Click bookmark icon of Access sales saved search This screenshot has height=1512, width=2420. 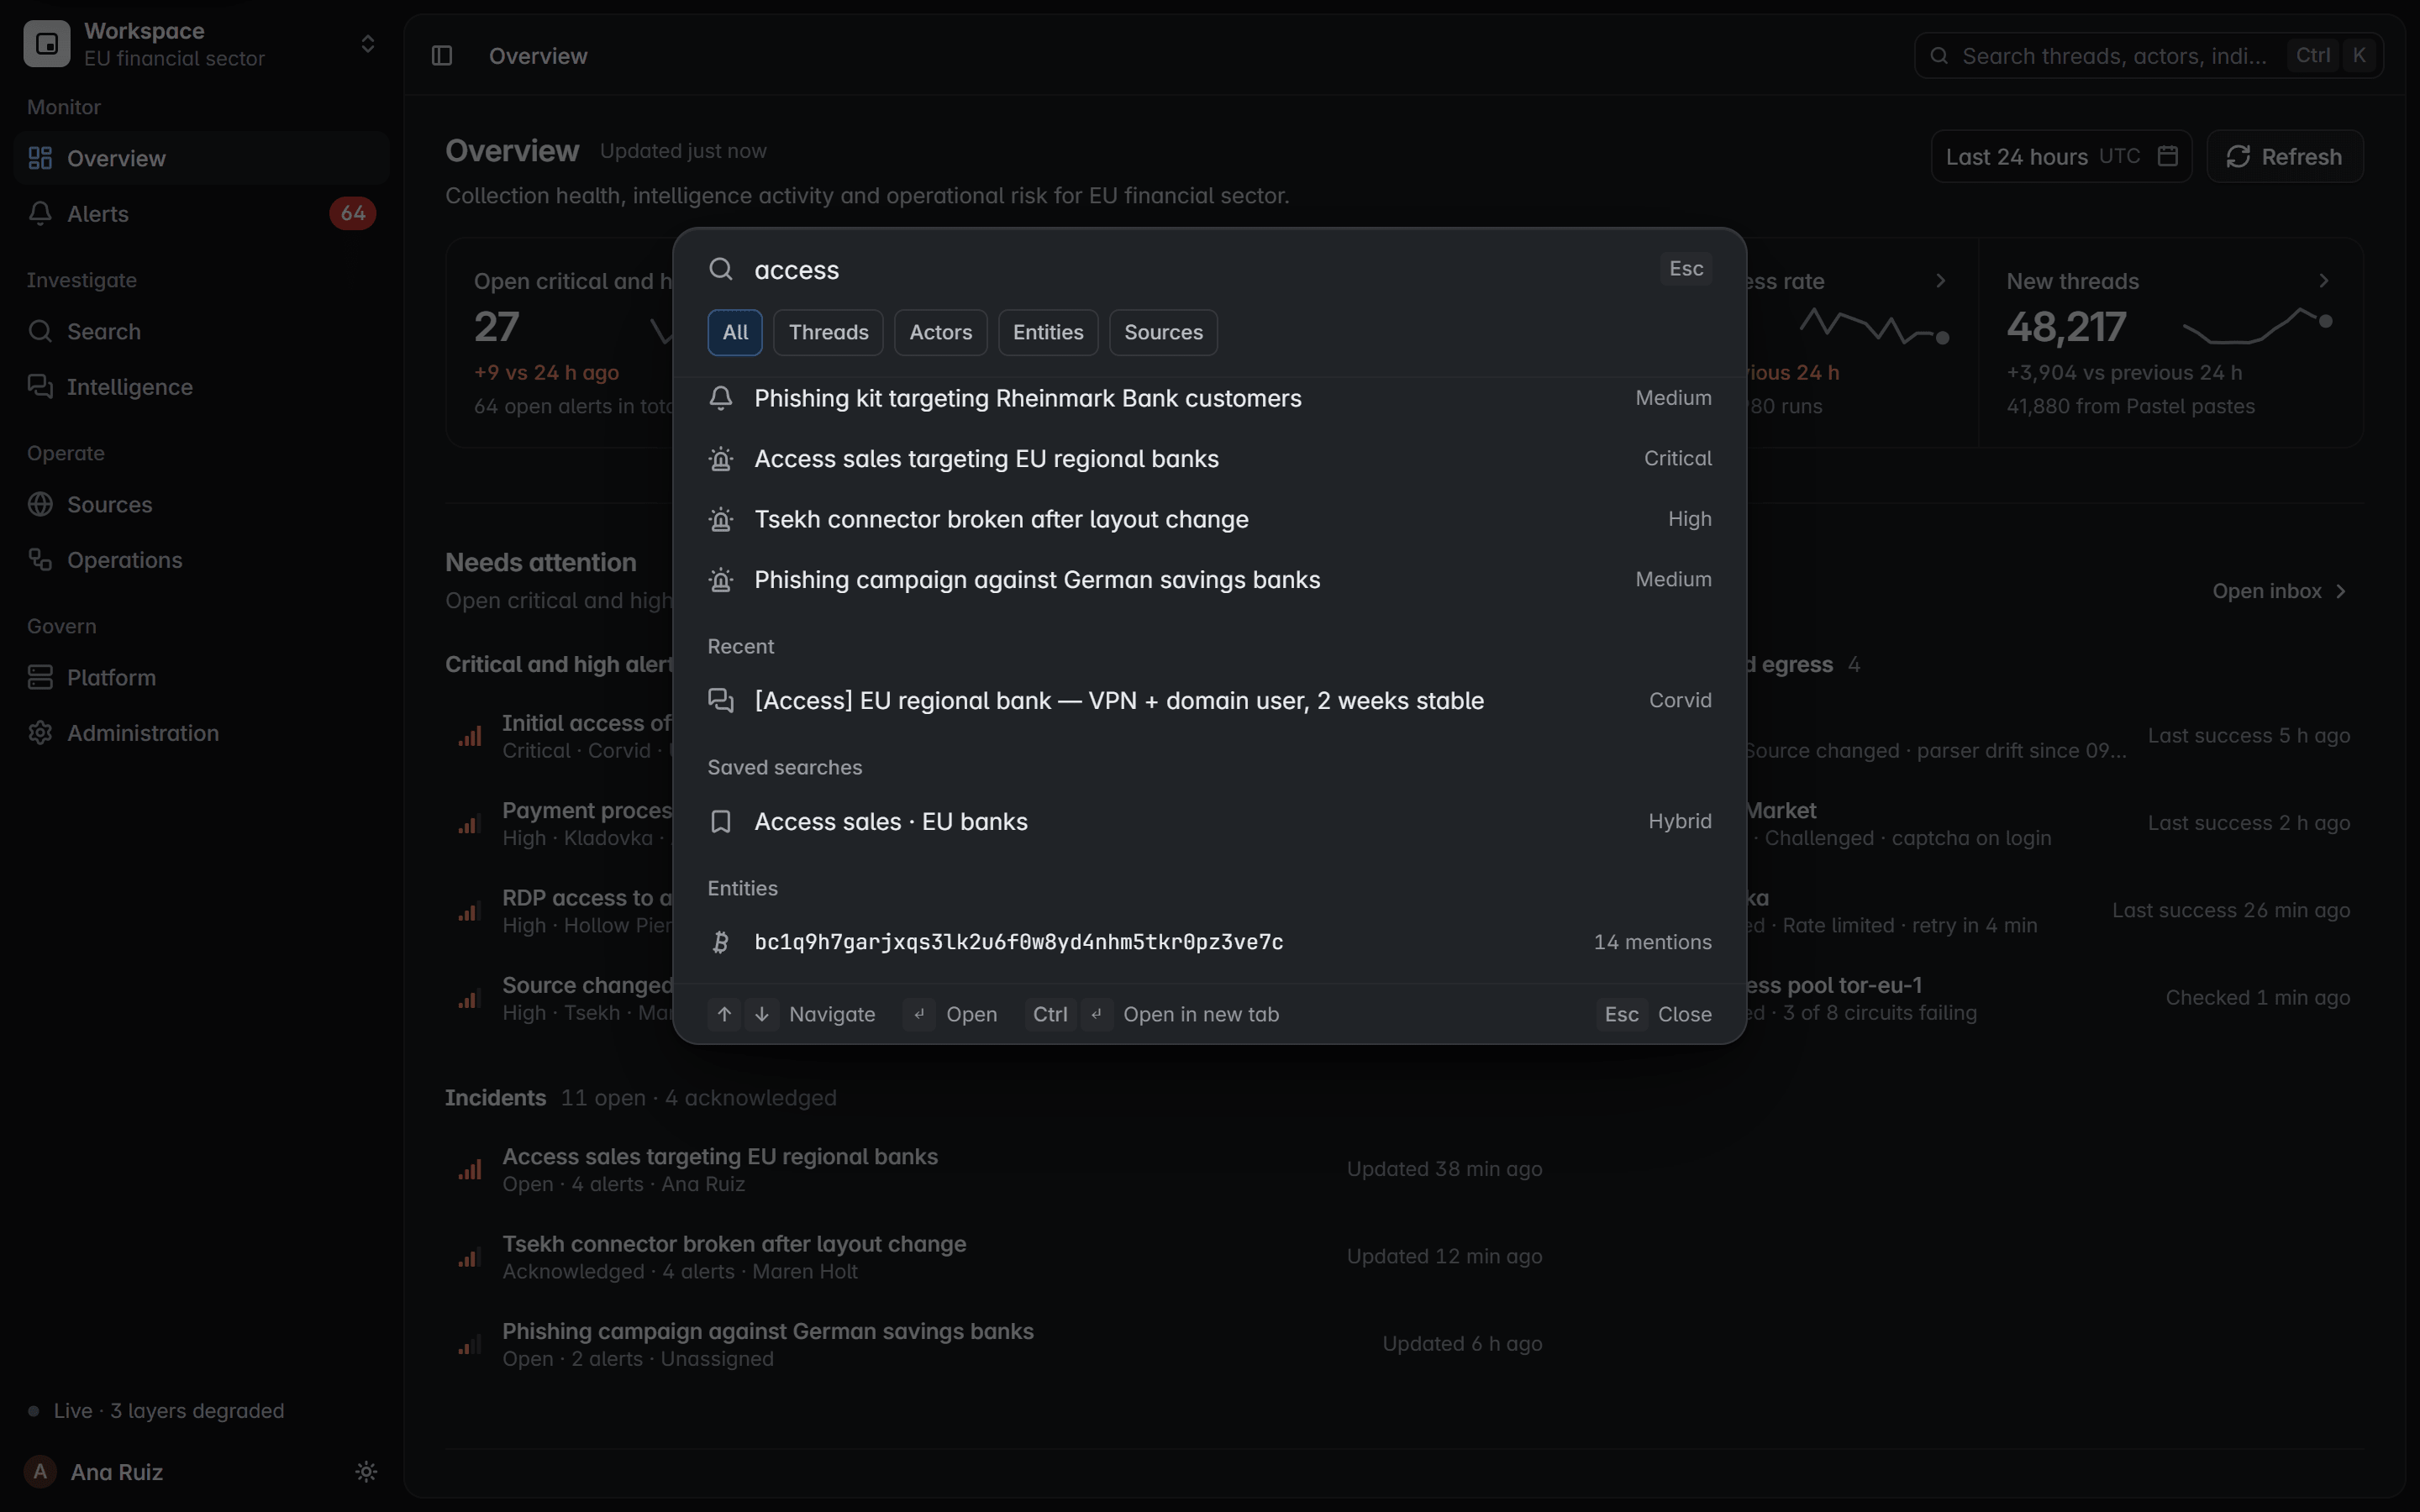pos(721,822)
